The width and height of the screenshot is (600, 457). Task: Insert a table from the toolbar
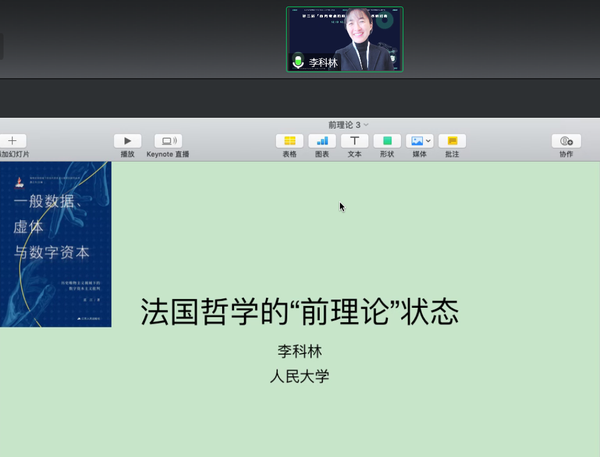[289, 141]
